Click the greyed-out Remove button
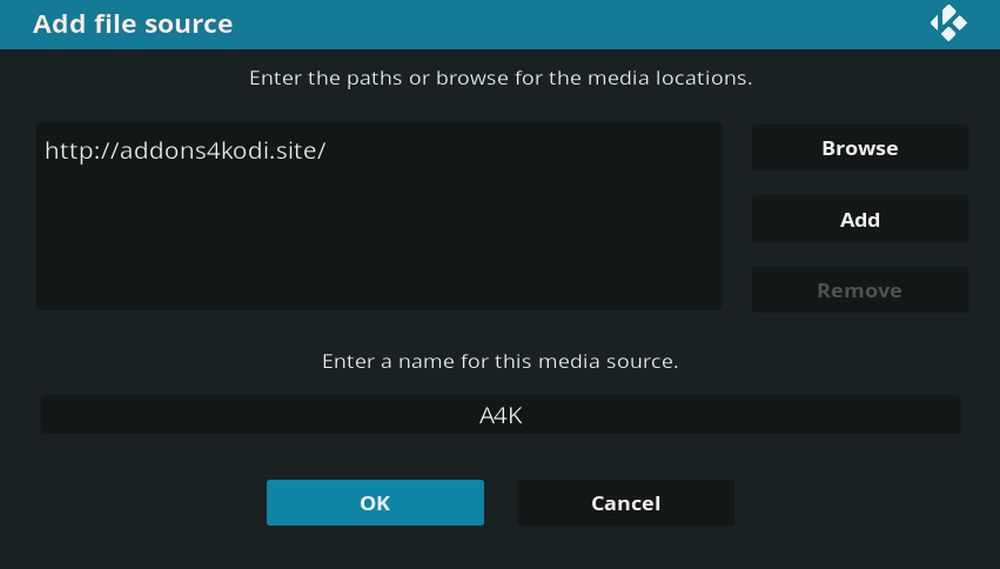Viewport: 1000px width, 569px height. [x=860, y=290]
